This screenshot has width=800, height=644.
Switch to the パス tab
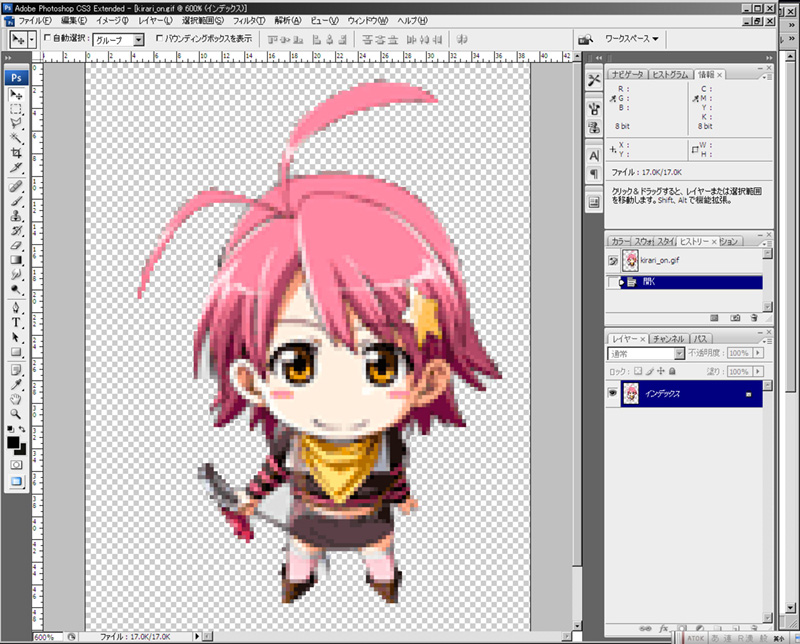(701, 338)
